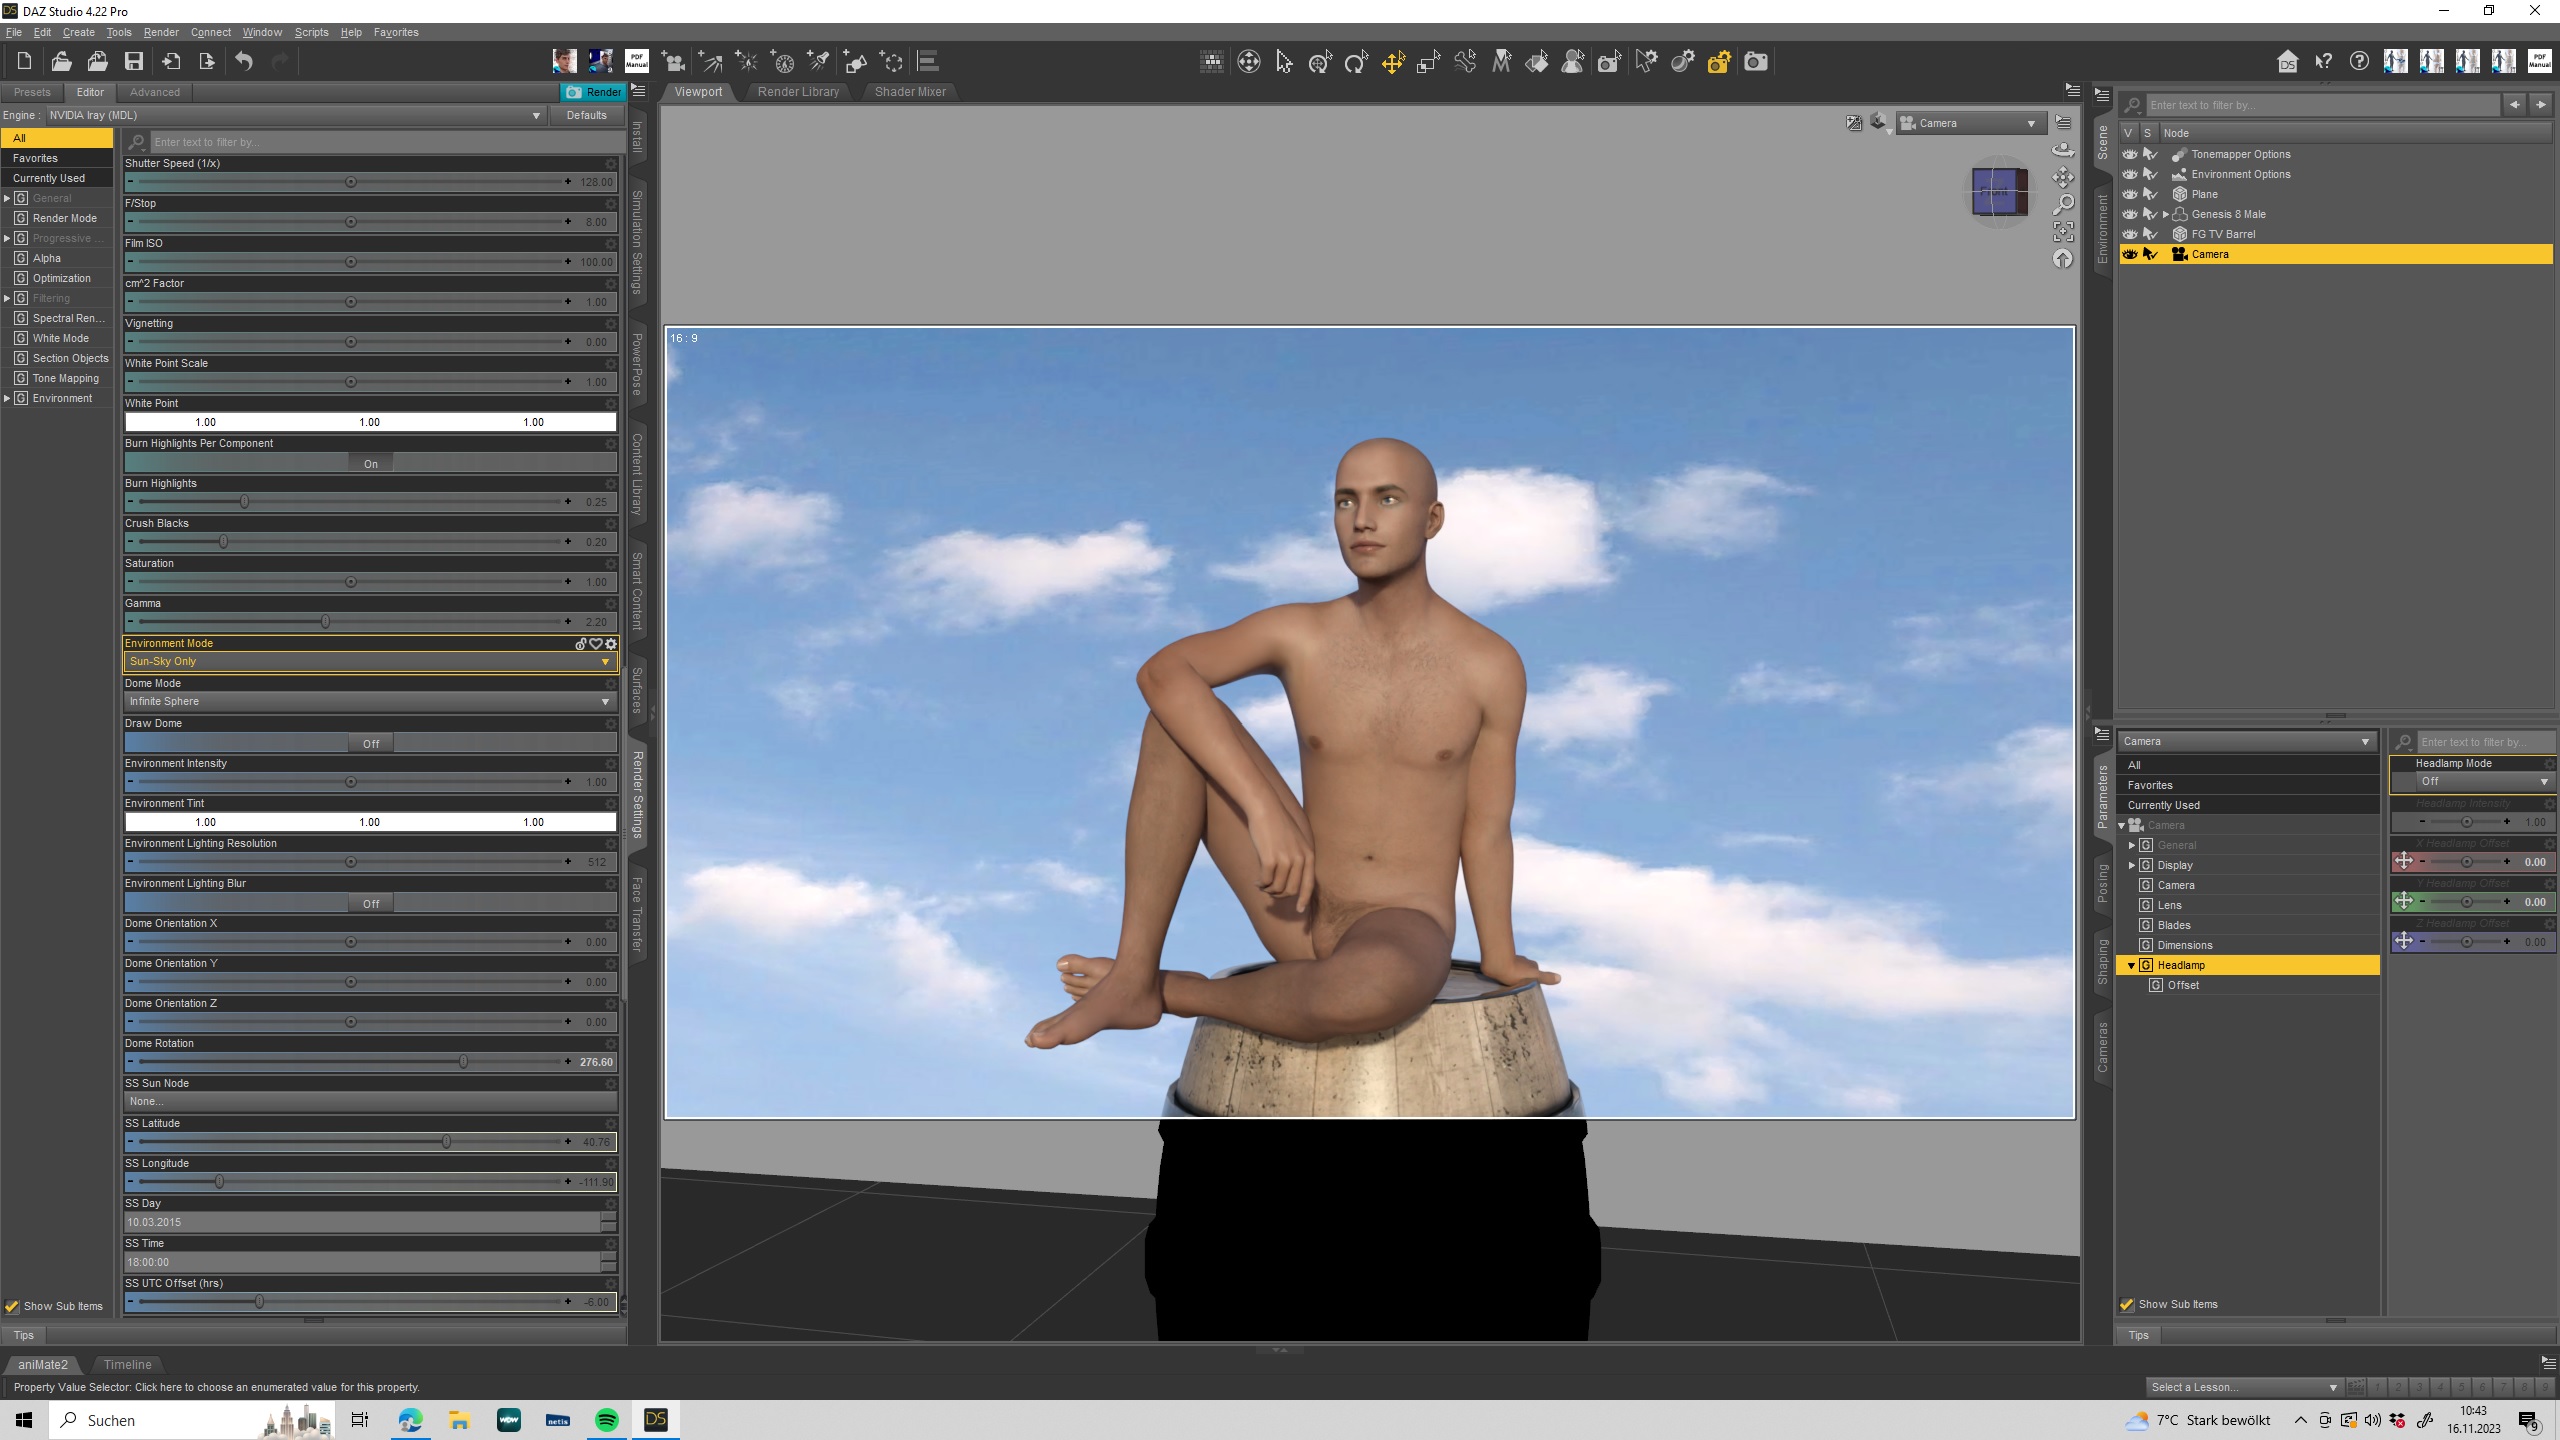Expand the Genesis 8 Male node
The width and height of the screenshot is (2560, 1440).
click(2166, 214)
